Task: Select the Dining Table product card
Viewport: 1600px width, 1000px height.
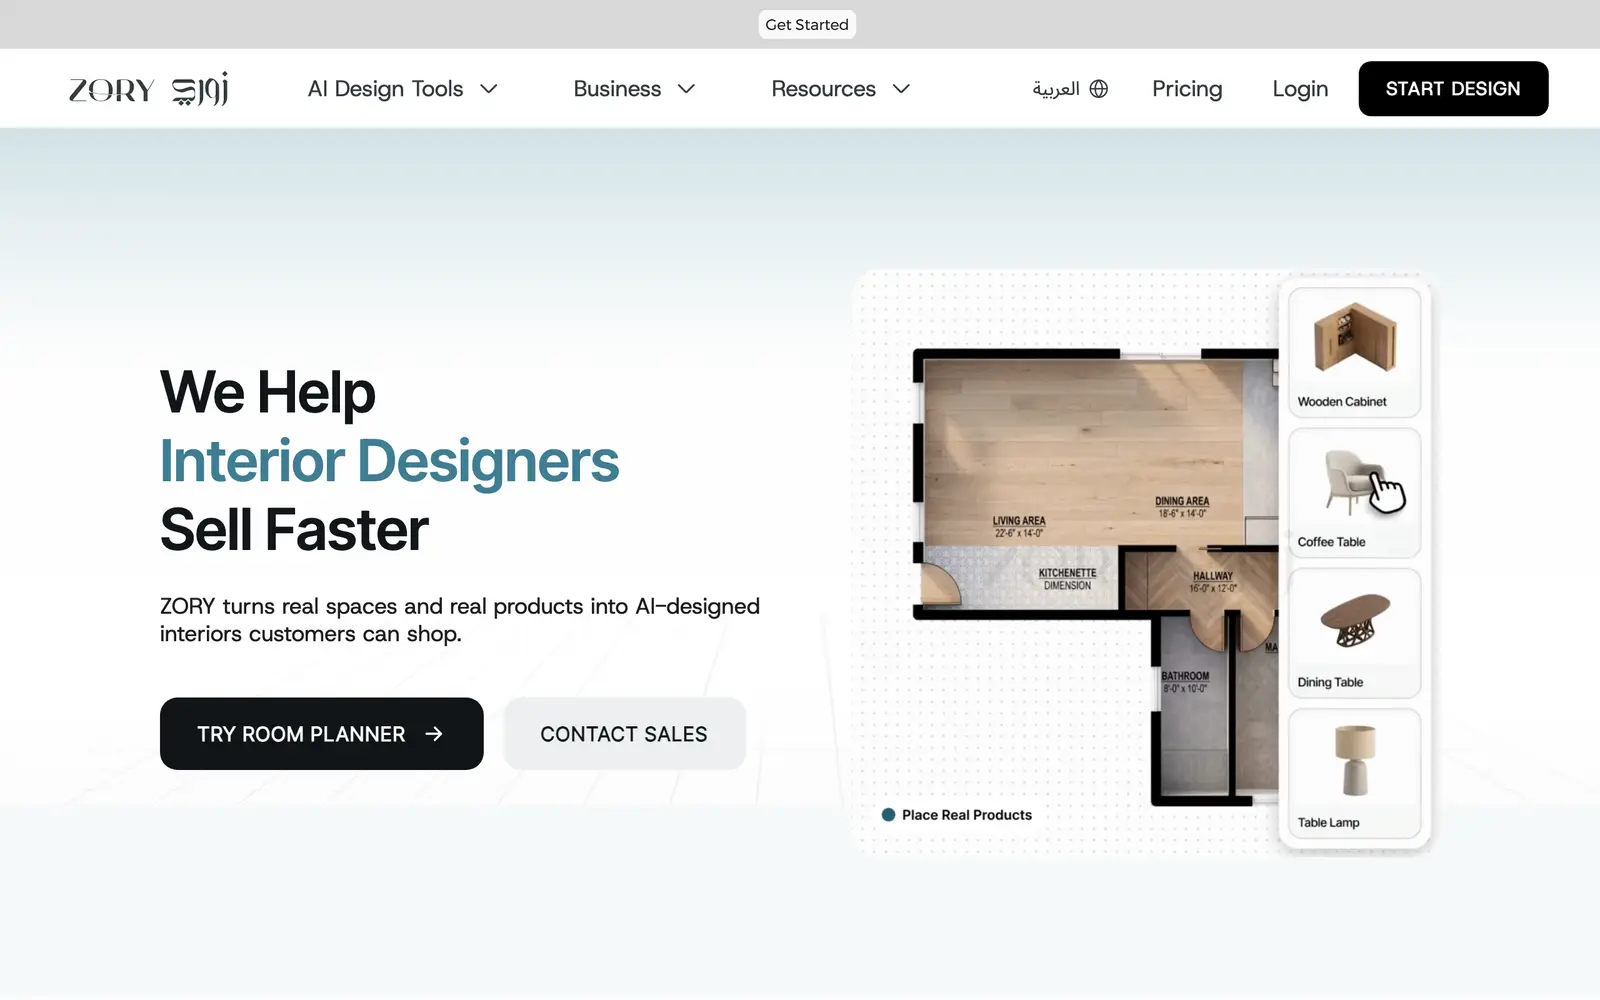Action: [1354, 633]
